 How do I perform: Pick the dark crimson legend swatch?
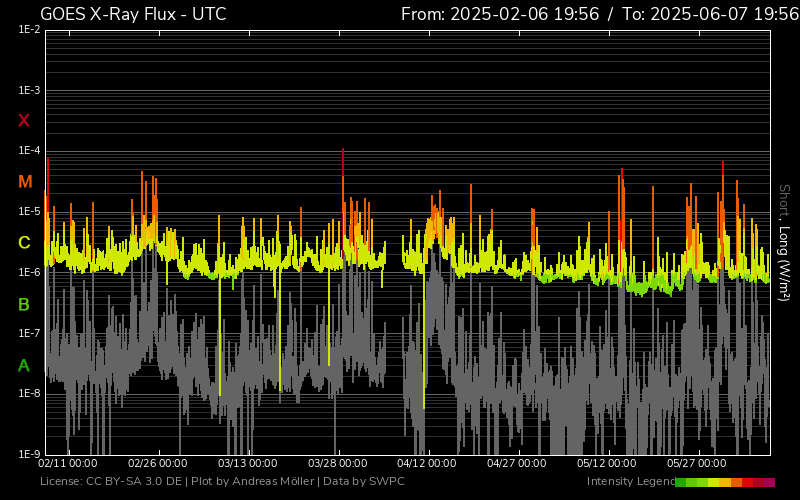point(759,482)
